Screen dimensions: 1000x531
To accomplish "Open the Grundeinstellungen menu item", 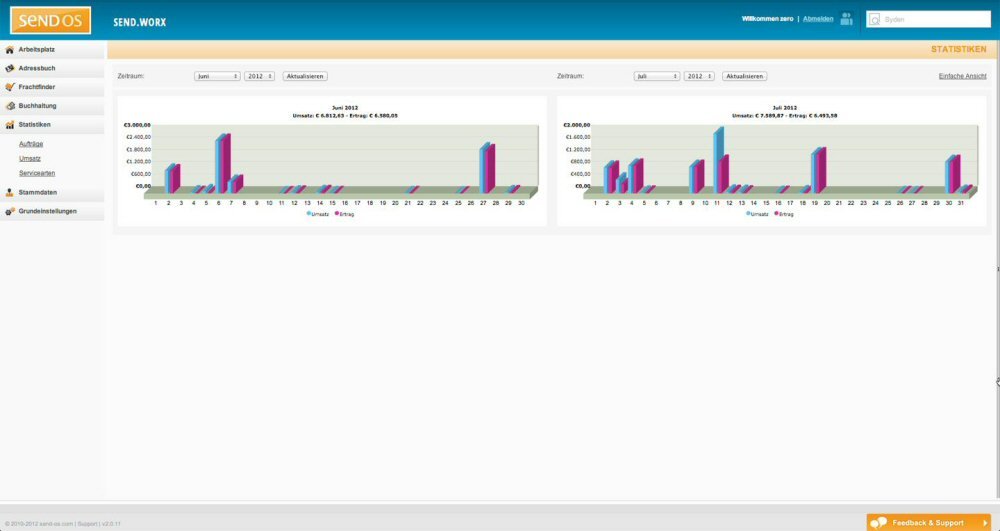I will click(52, 211).
